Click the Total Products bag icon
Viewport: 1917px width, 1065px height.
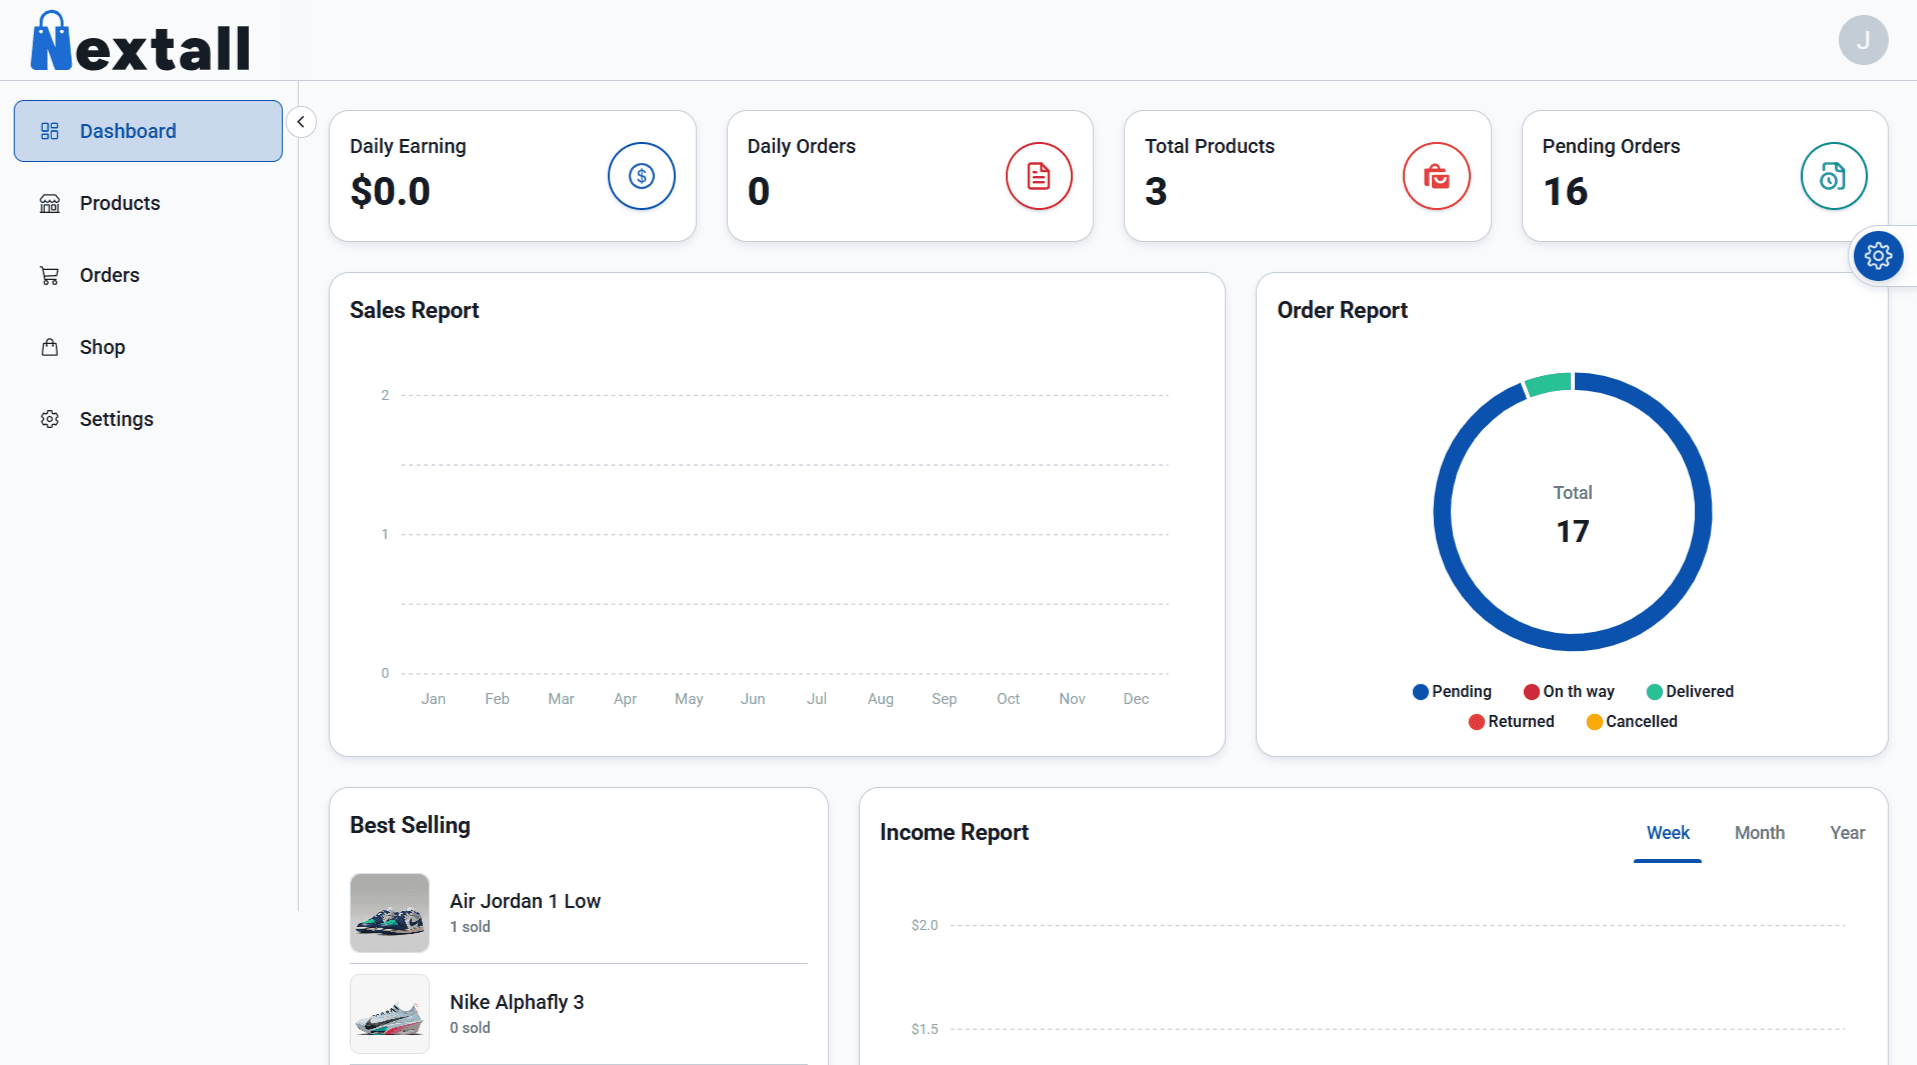tap(1436, 176)
